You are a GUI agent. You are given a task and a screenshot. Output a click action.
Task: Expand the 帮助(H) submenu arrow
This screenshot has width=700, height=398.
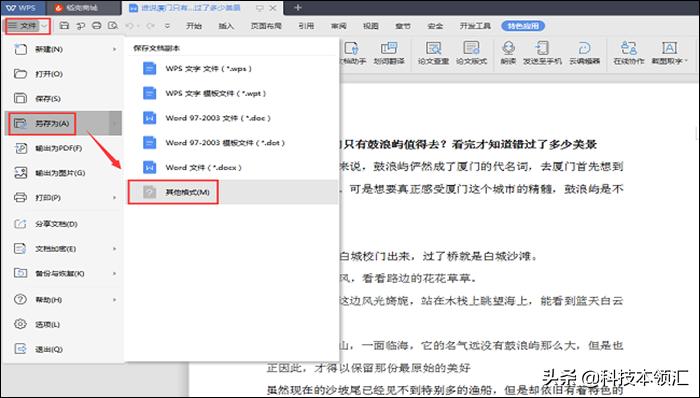tap(115, 300)
